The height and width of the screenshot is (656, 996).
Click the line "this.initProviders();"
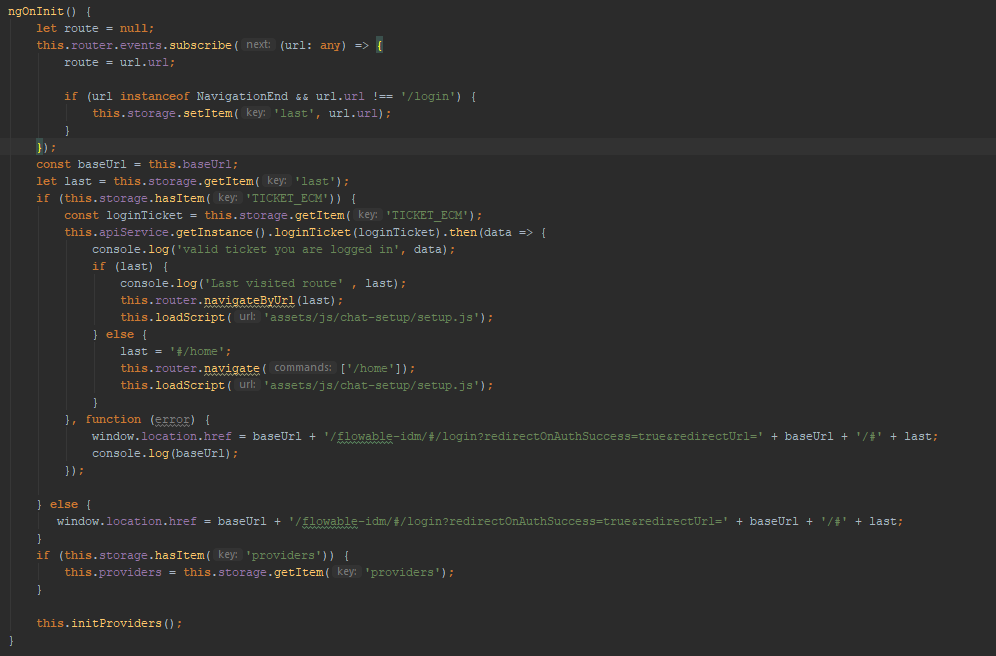click(x=109, y=624)
